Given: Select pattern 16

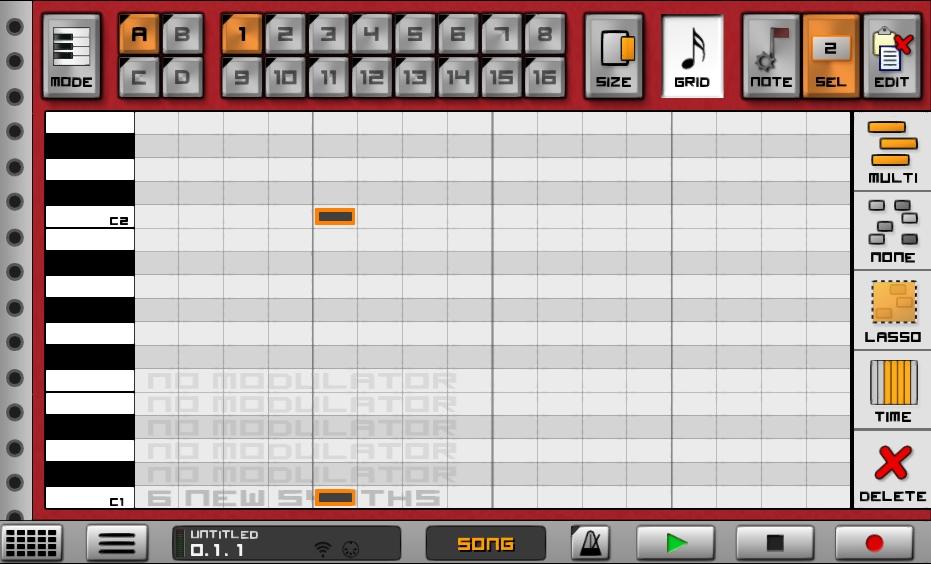Looking at the screenshot, I should pos(544,77).
